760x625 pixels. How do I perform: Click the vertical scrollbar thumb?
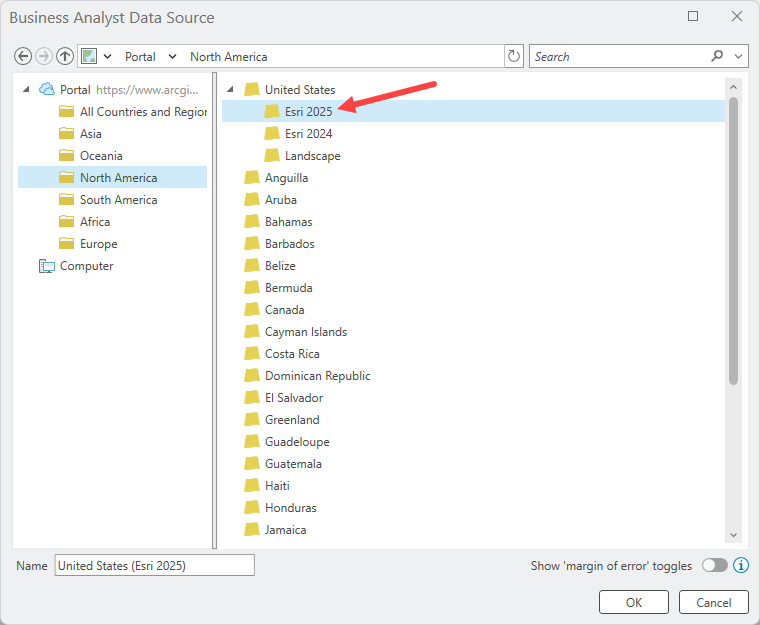click(x=733, y=241)
